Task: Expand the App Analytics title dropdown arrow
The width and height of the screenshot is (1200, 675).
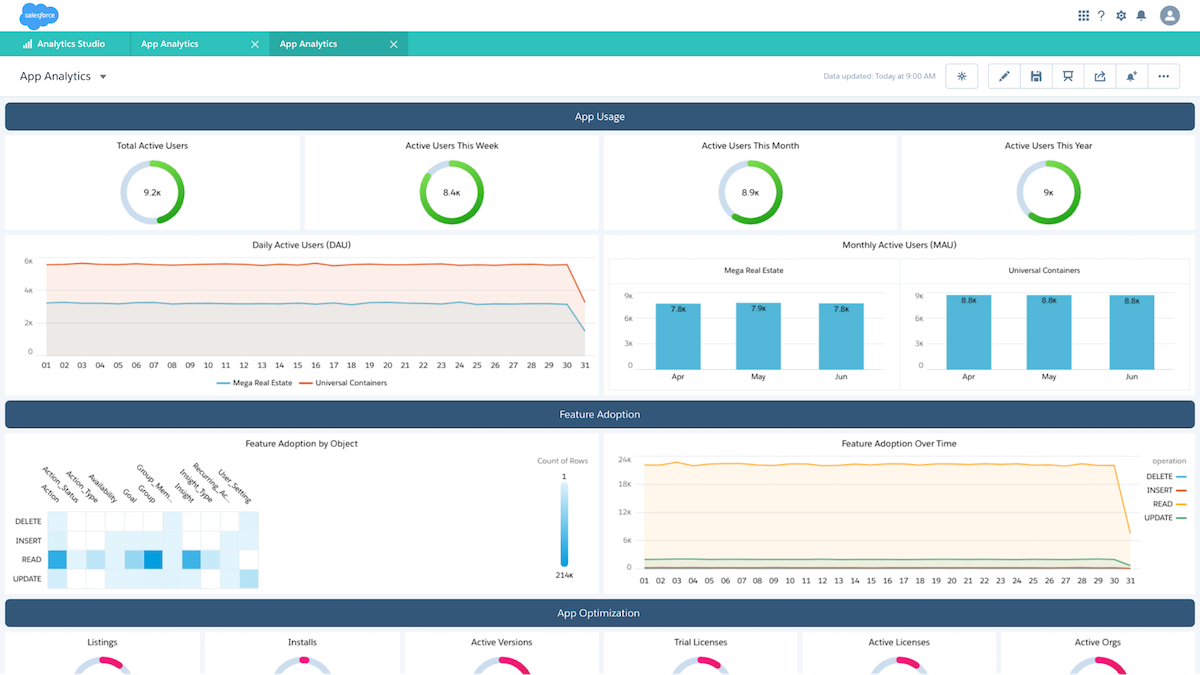Action: pyautogui.click(x=103, y=77)
